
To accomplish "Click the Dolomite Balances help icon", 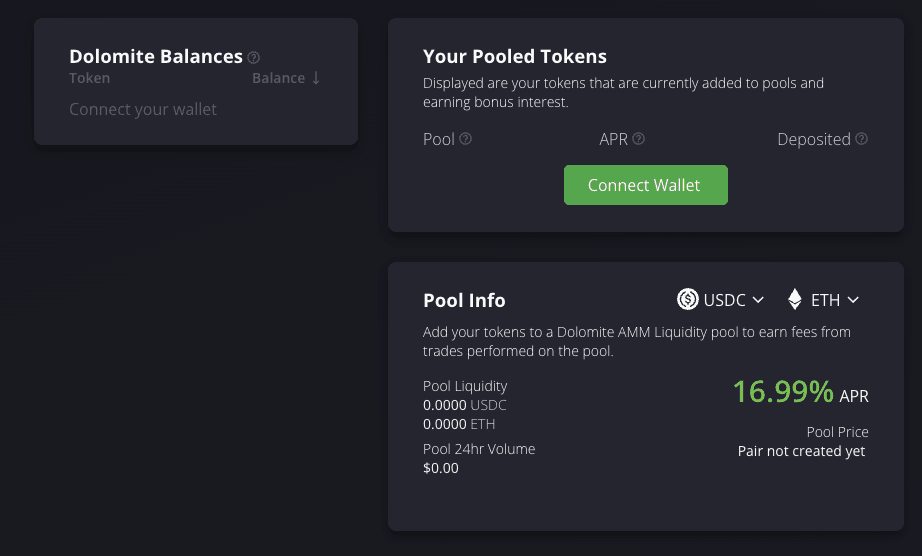I will point(253,58).
